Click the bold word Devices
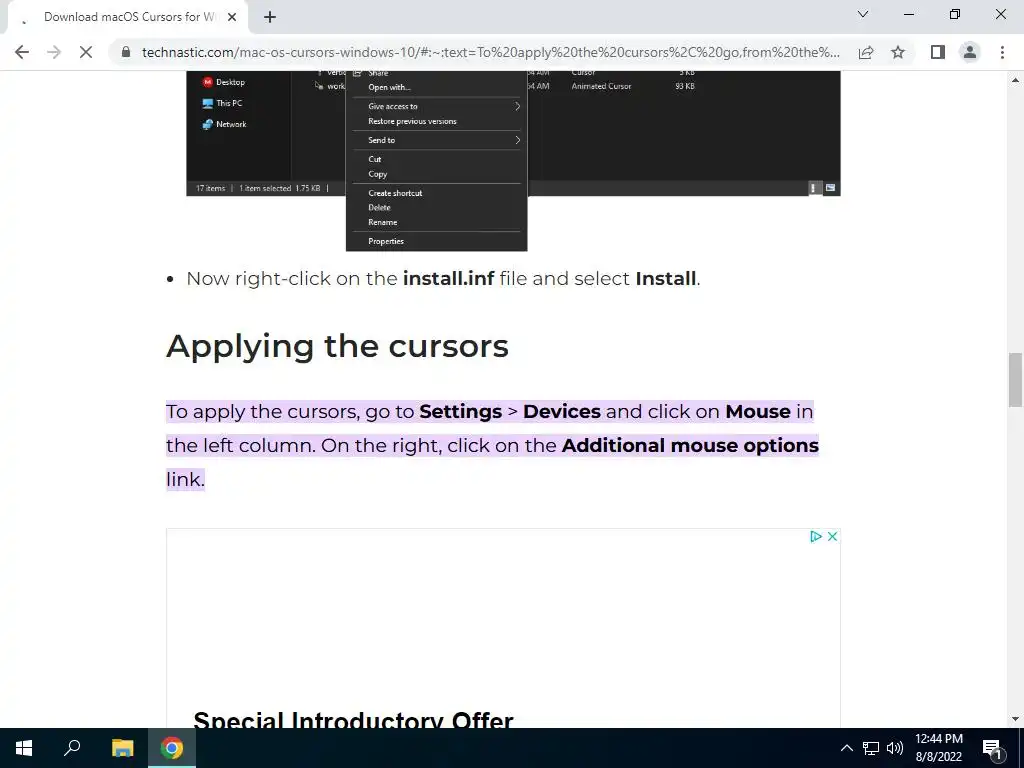The image size is (1024, 768). (x=562, y=411)
